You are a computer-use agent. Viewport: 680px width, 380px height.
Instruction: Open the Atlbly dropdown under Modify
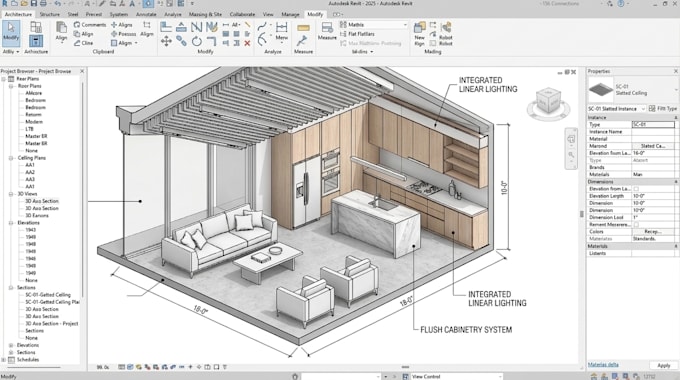pos(11,52)
